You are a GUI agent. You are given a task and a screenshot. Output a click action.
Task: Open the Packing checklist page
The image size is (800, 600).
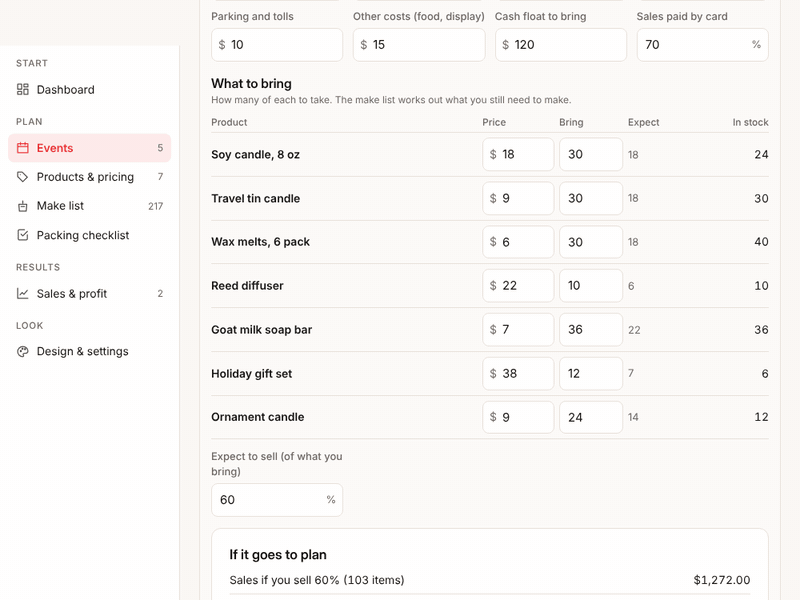coord(89,235)
